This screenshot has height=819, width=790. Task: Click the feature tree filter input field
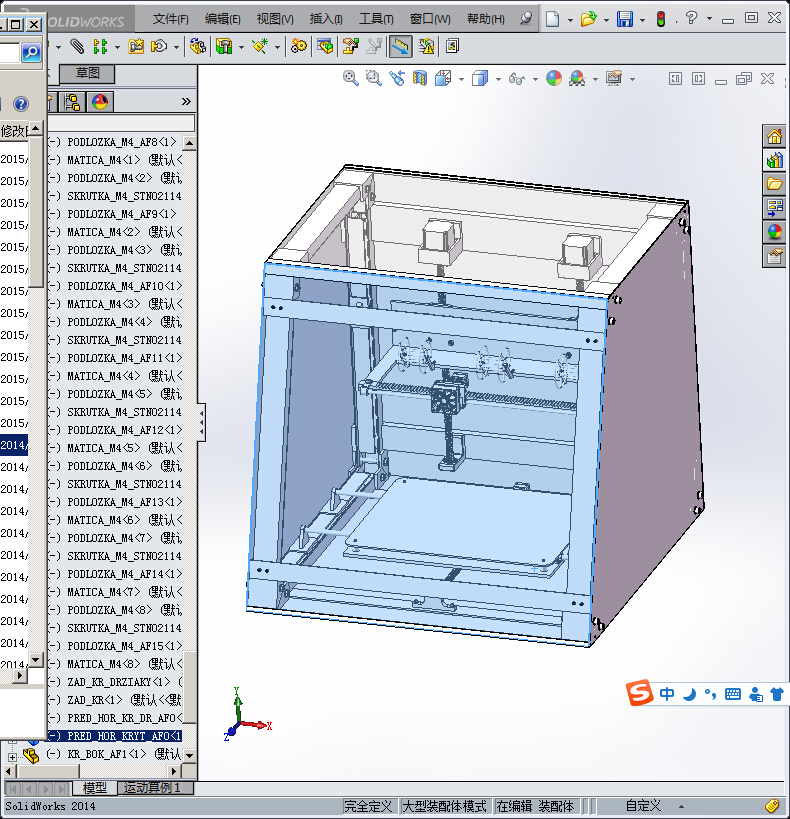coord(121,123)
